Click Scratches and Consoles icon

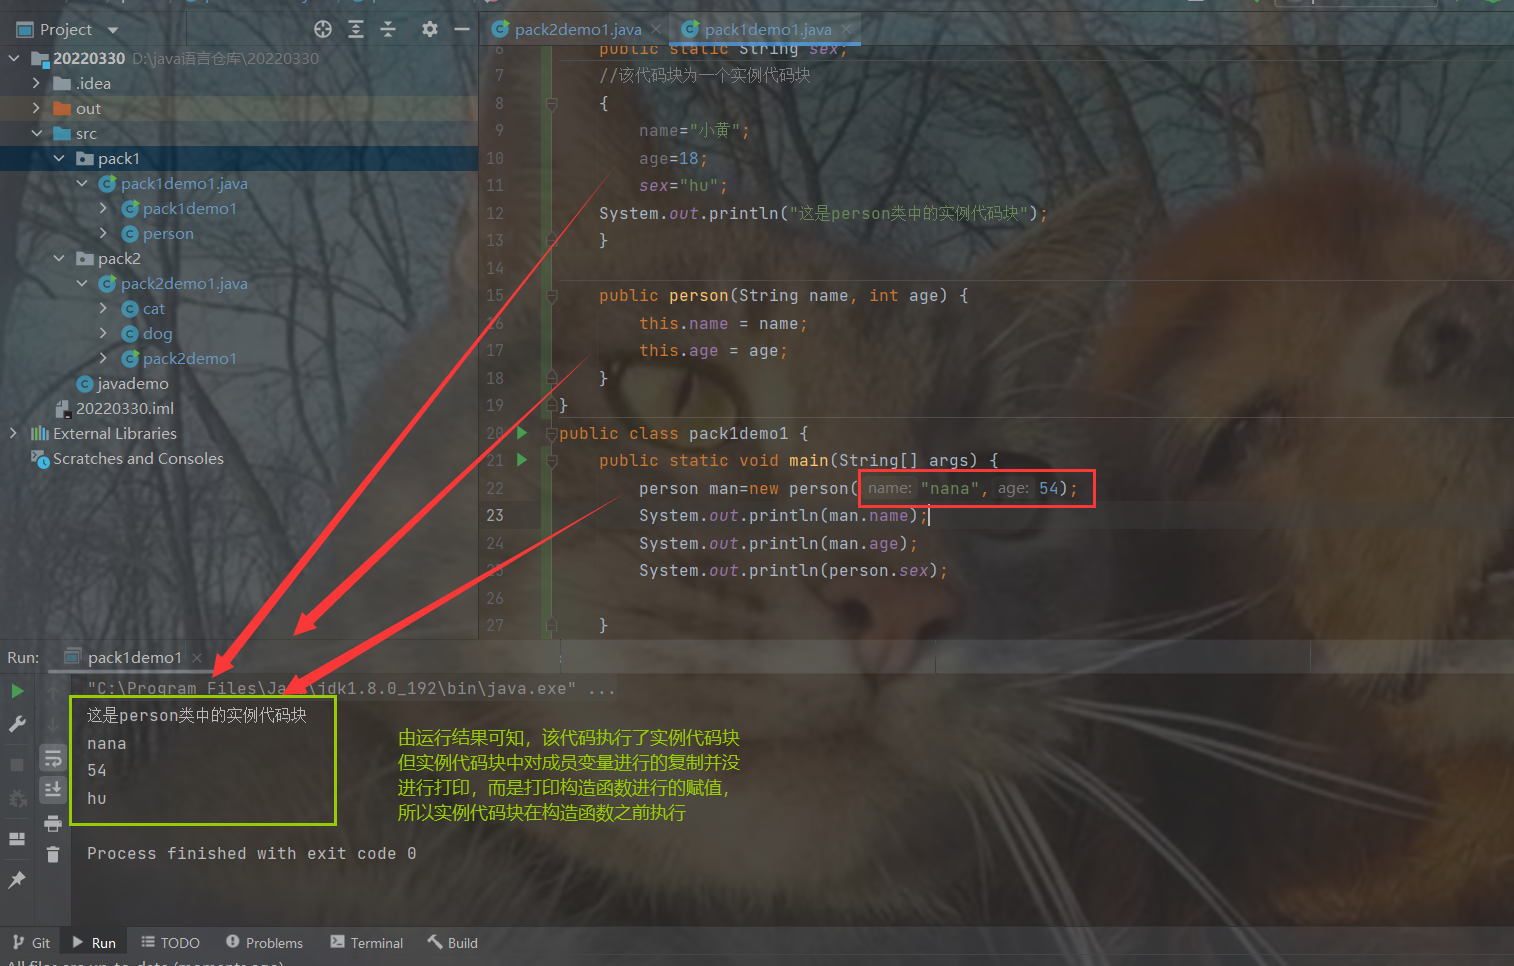coord(40,459)
